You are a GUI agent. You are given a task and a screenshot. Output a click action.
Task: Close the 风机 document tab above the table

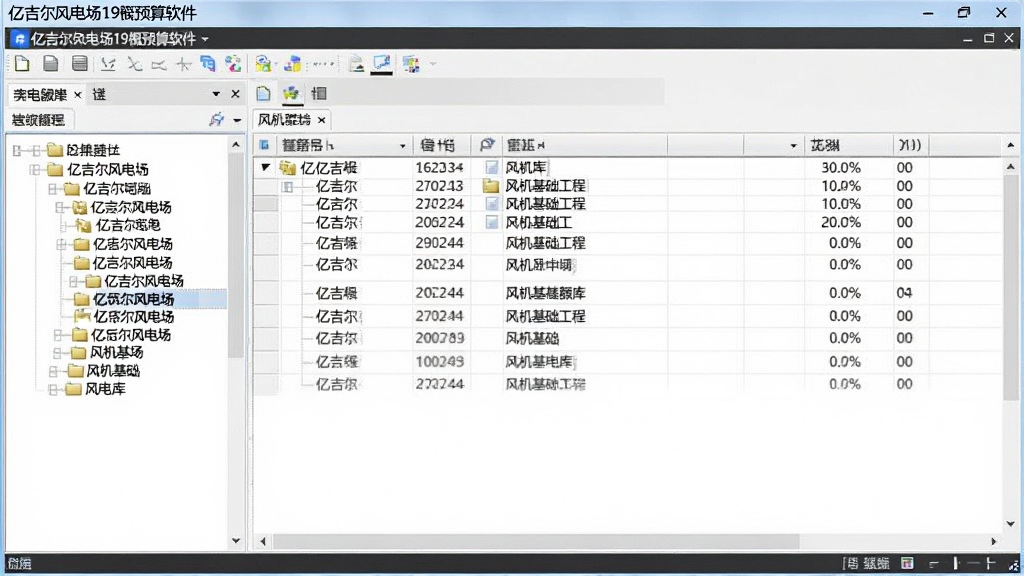321,120
